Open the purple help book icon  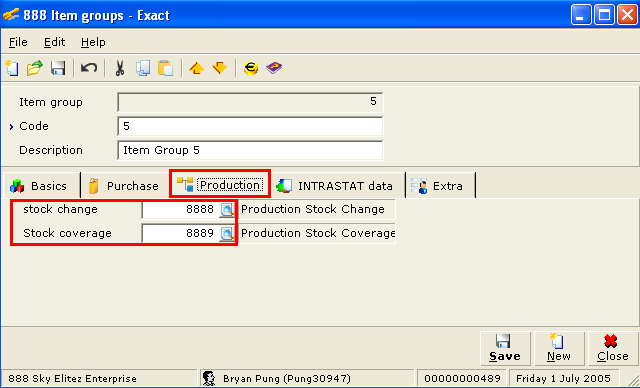pyautogui.click(x=274, y=68)
